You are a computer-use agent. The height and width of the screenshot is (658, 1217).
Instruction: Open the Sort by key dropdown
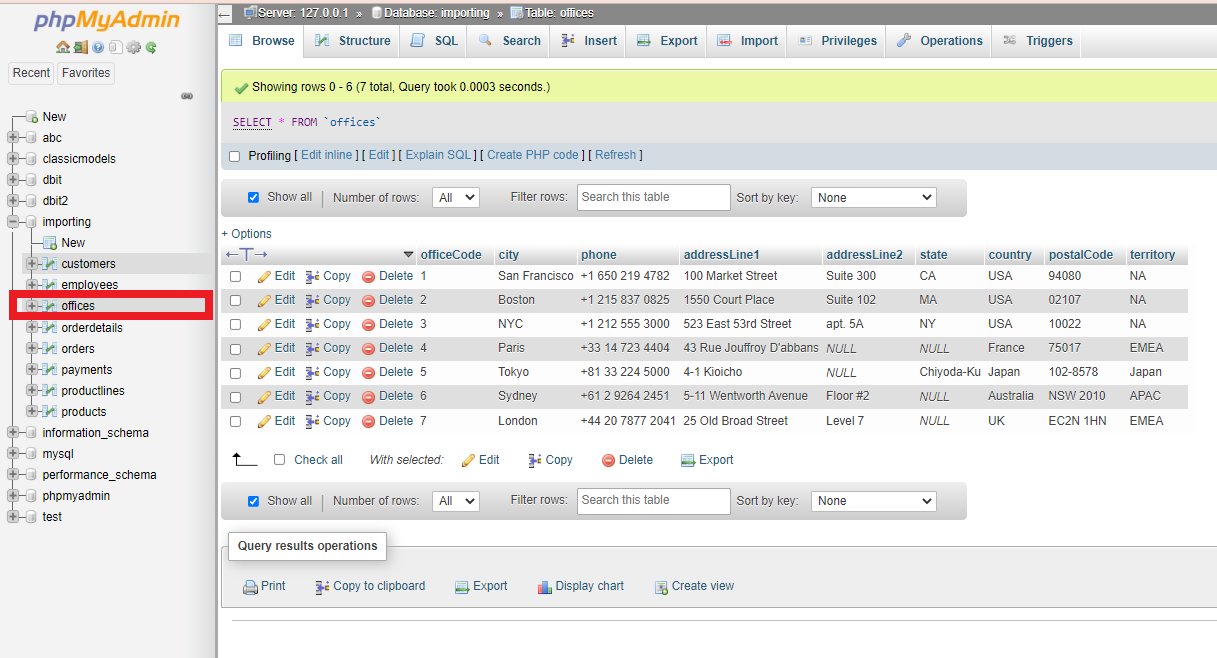[873, 197]
